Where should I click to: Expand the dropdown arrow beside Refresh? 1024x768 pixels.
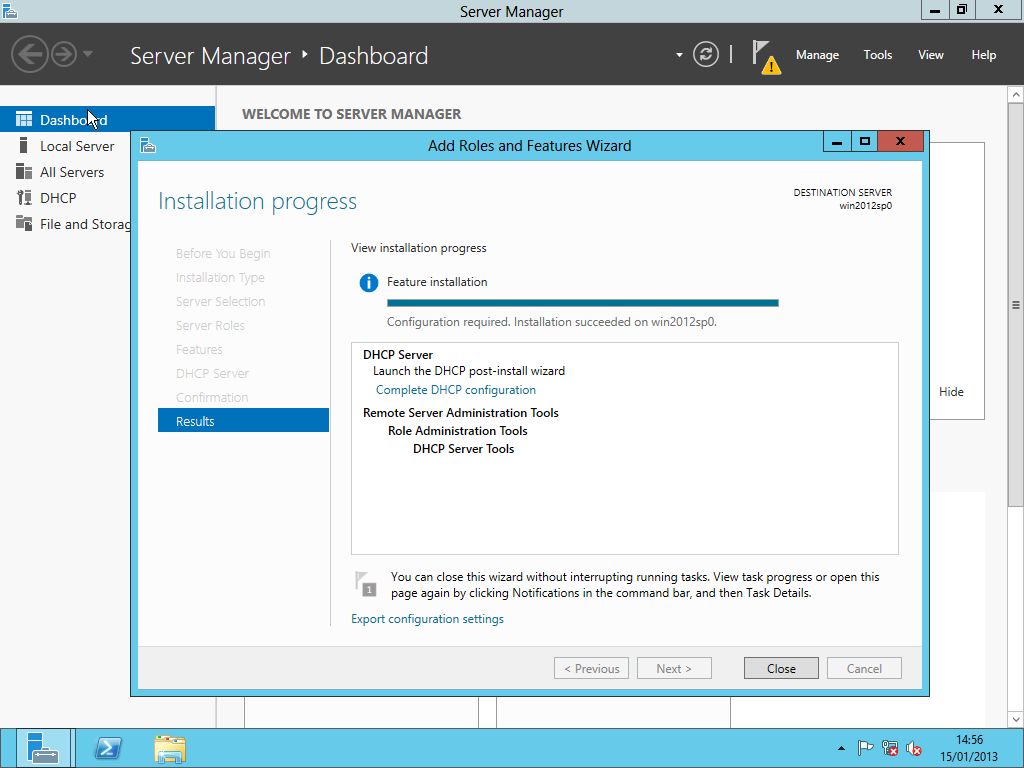679,55
